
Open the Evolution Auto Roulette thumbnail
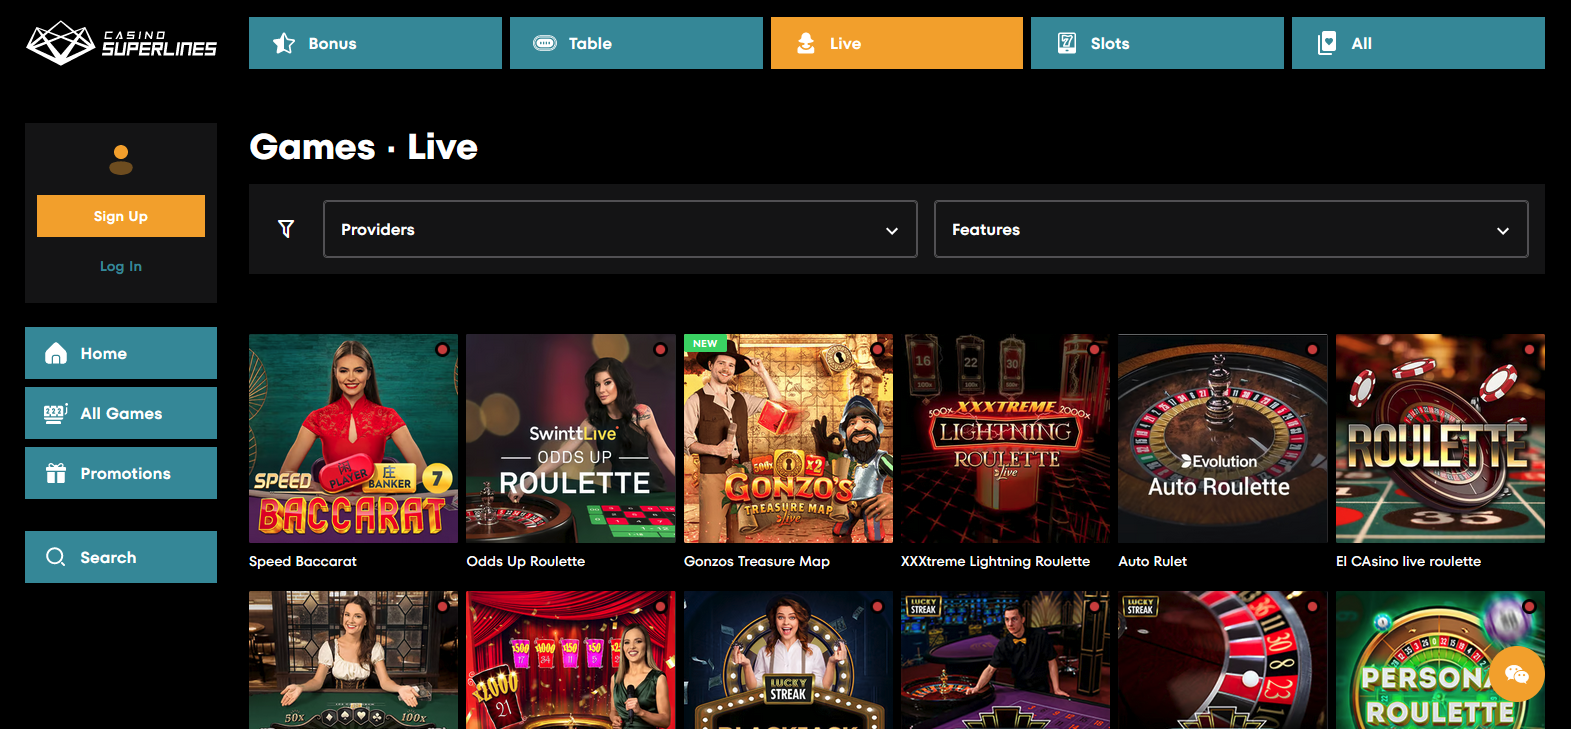(1223, 438)
